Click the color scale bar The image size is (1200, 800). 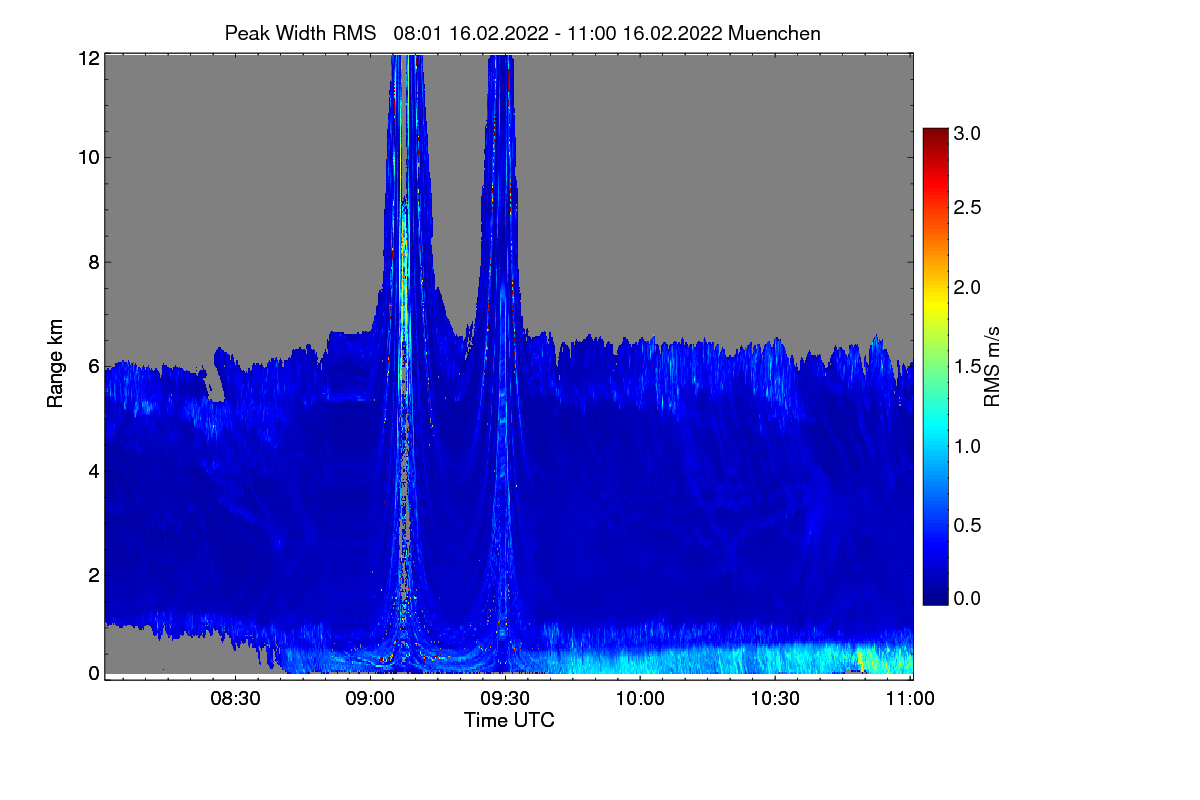pyautogui.click(x=935, y=366)
